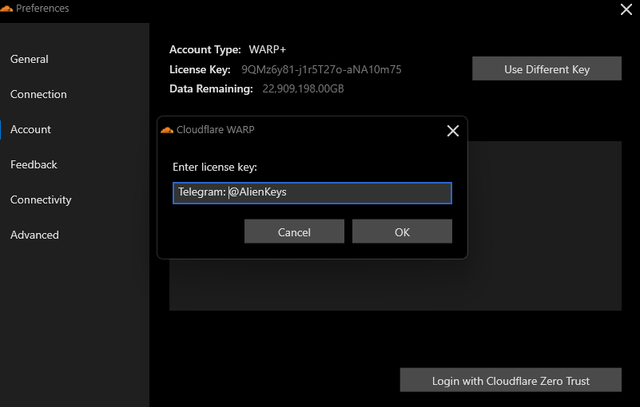Click the Enter license key label
The width and height of the screenshot is (640, 407).
click(x=215, y=167)
